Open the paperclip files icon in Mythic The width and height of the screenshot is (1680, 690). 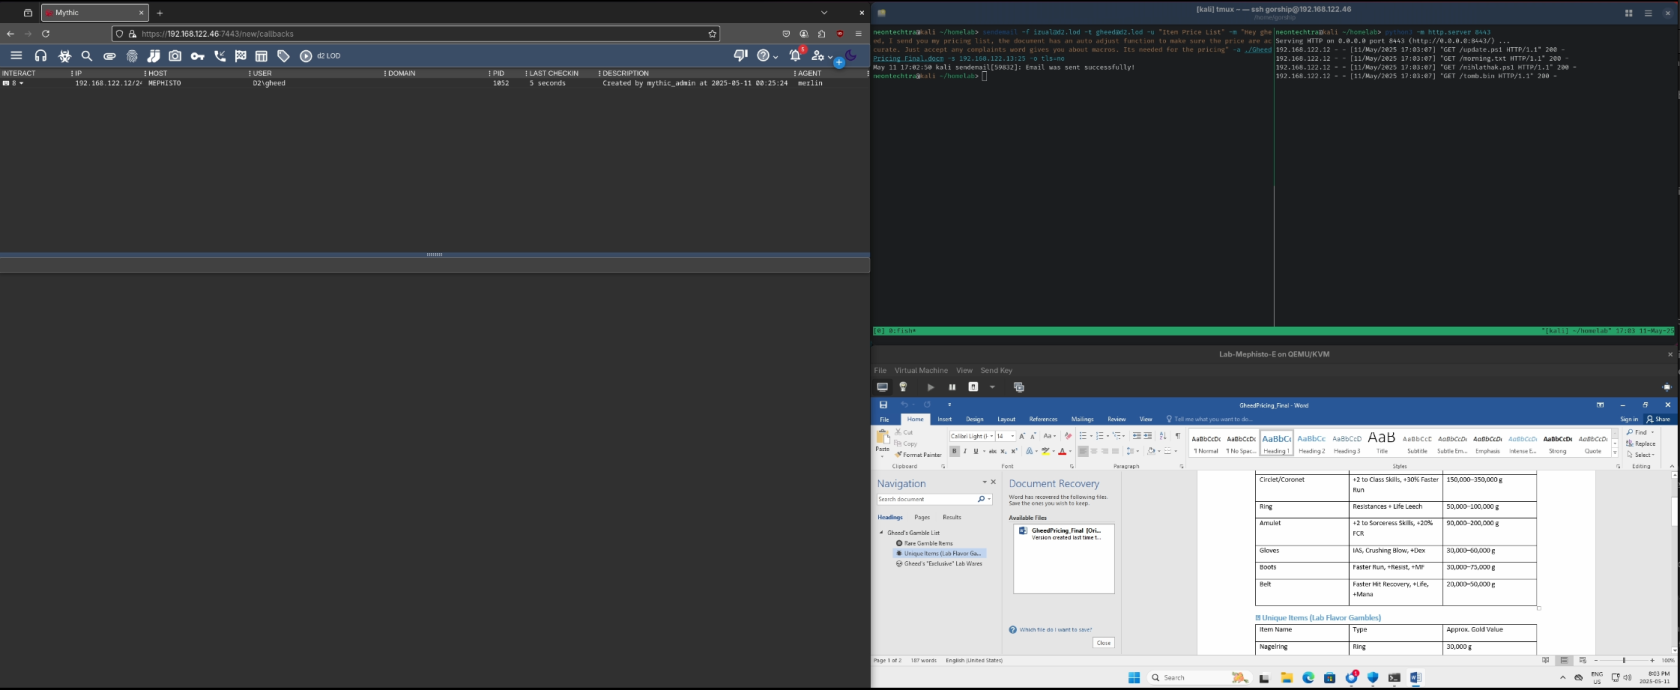coord(109,56)
